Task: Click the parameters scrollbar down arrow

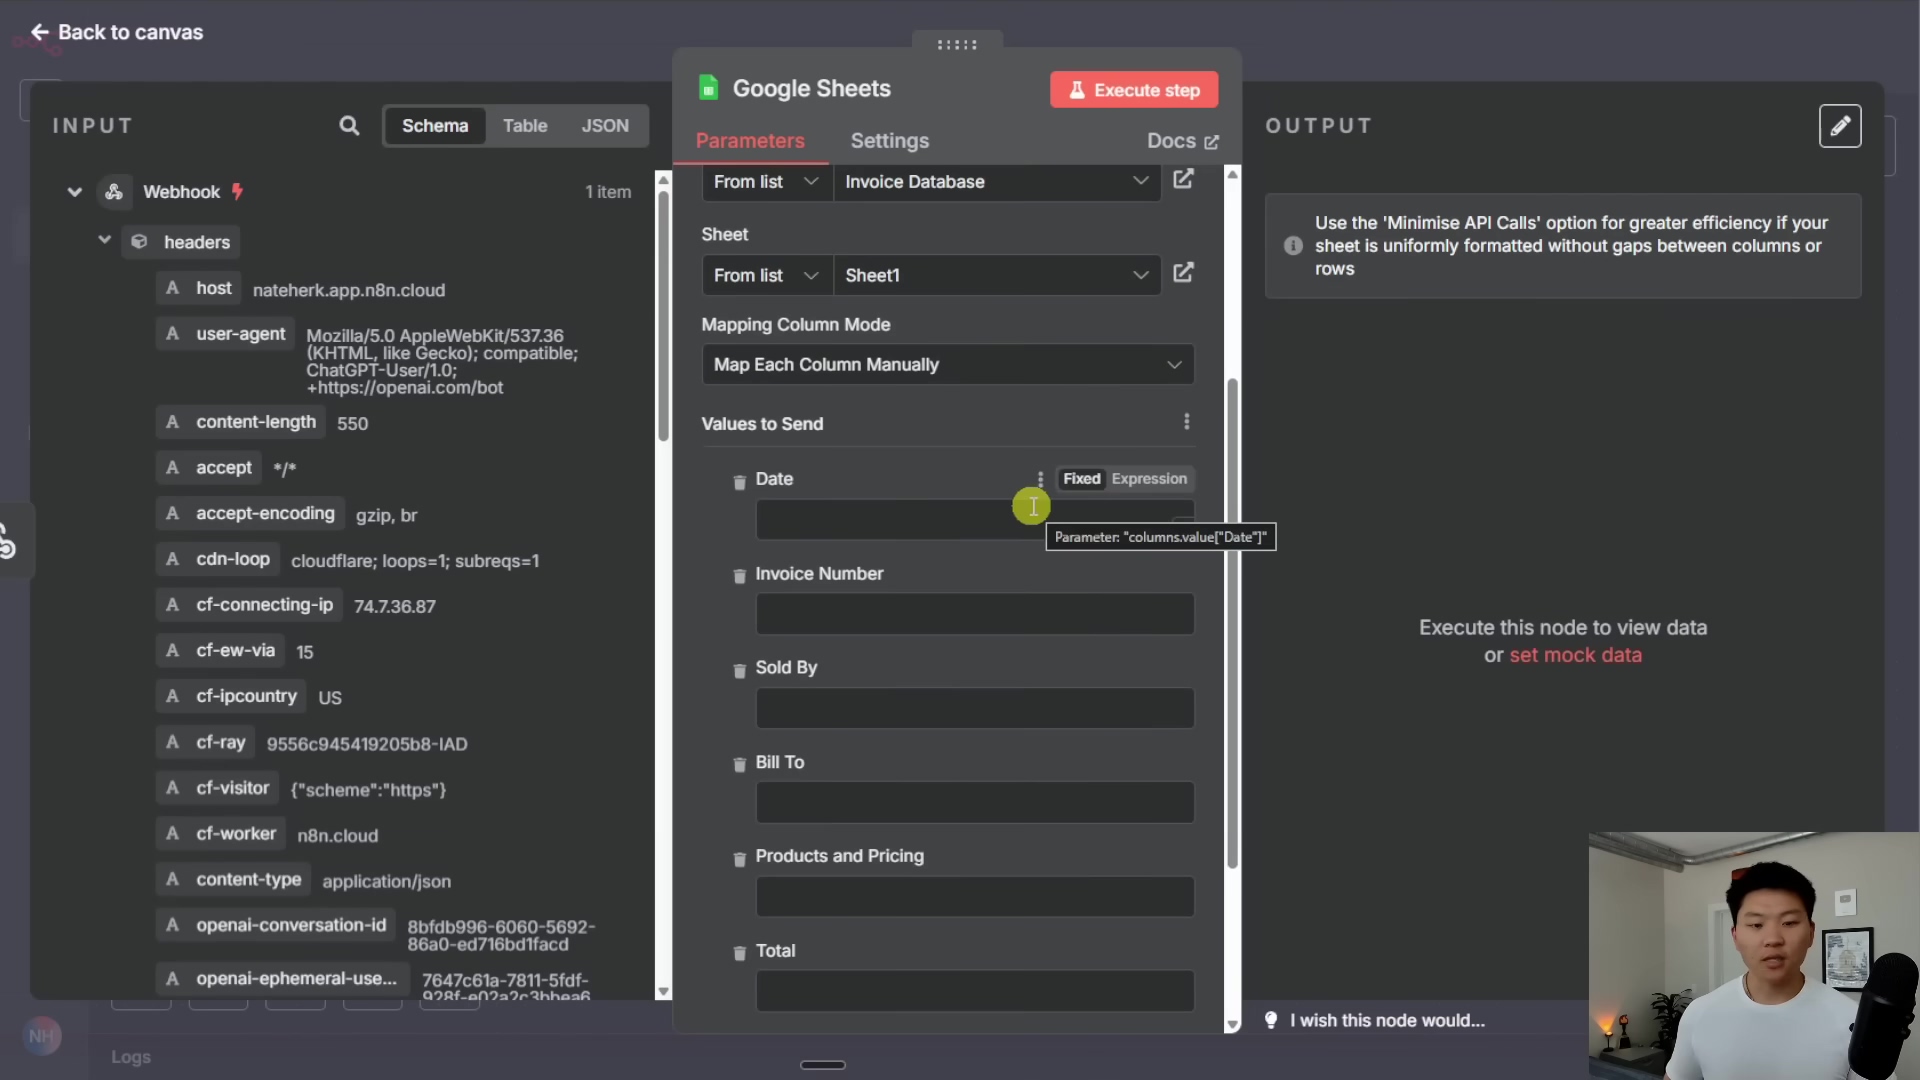Action: [1232, 1025]
